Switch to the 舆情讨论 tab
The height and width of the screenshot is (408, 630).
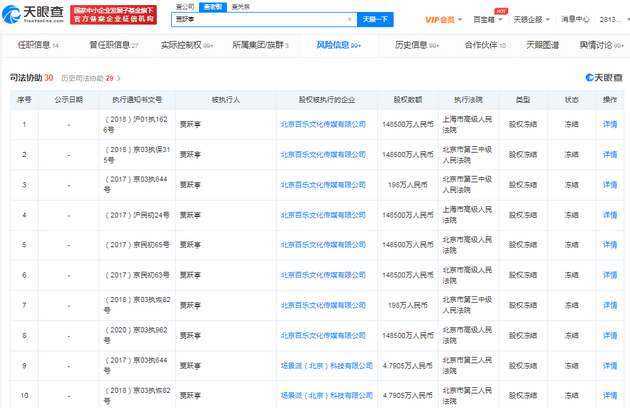pos(601,45)
